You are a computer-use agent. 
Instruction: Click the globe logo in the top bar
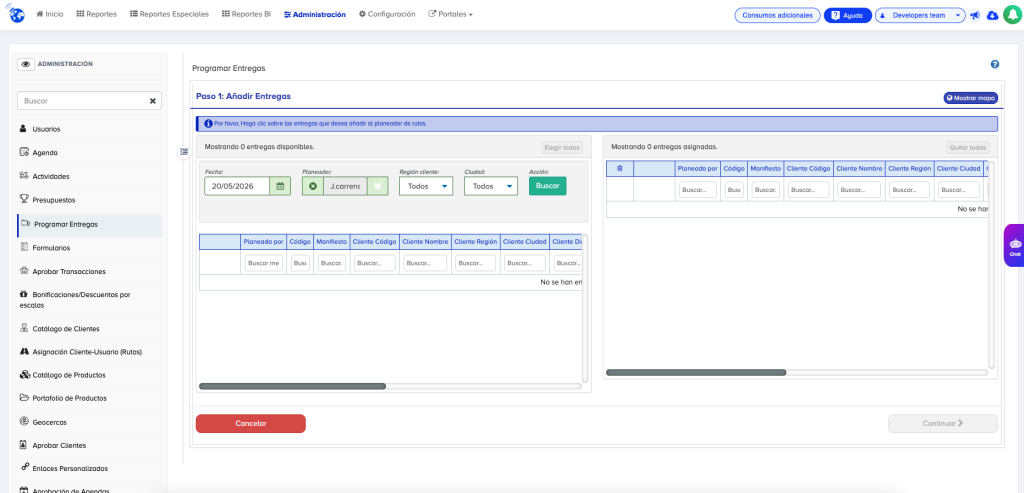pyautogui.click(x=17, y=14)
